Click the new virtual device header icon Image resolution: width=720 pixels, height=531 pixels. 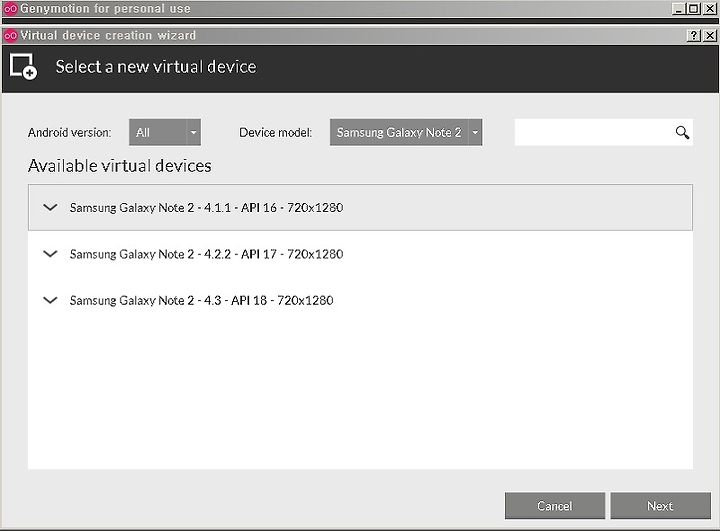23,67
